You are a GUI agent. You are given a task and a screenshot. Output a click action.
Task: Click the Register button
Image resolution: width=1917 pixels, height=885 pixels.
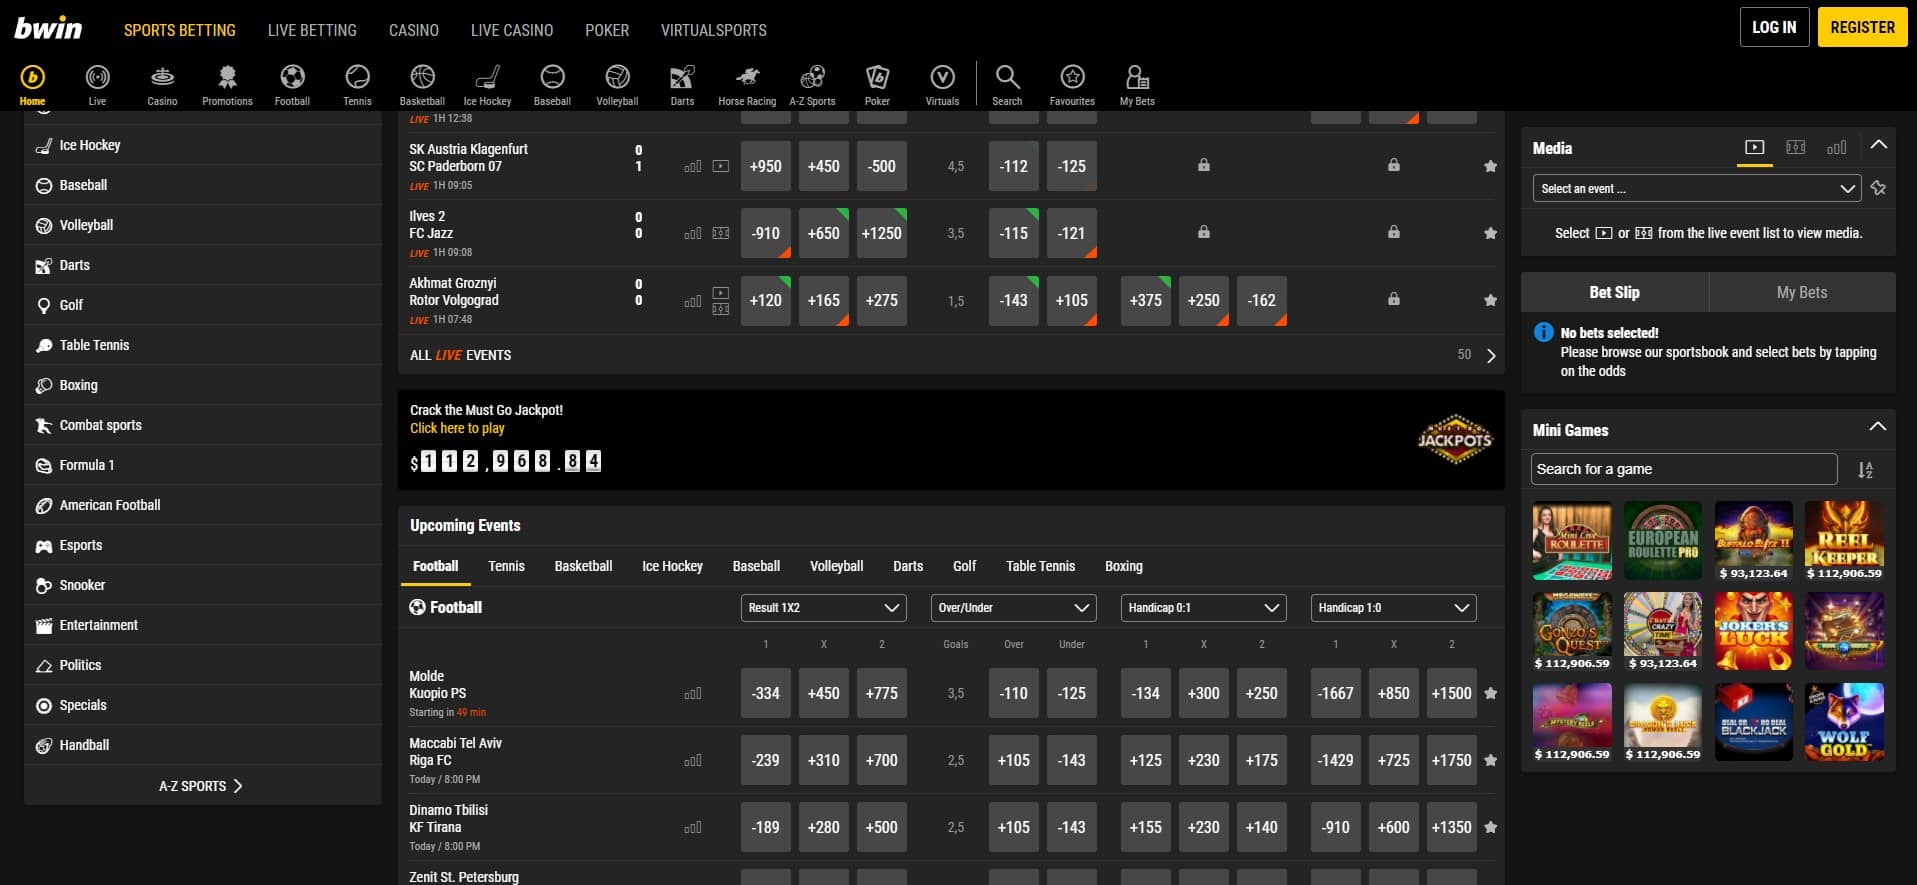(1862, 27)
